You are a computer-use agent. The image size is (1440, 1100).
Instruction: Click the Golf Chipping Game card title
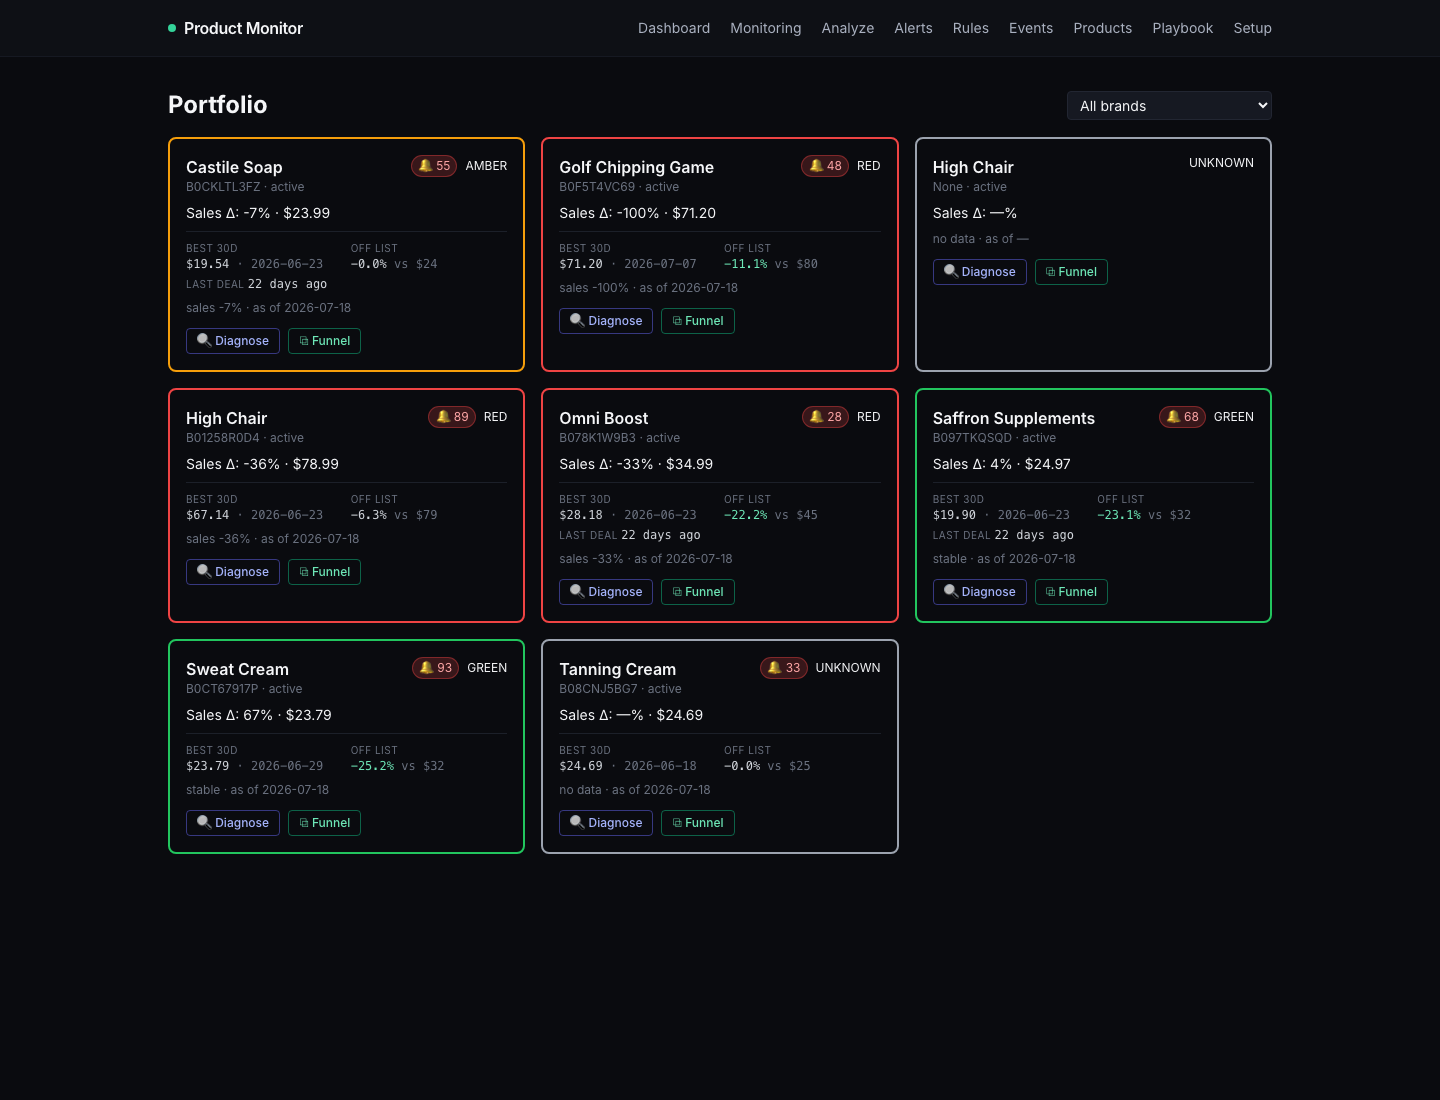click(x=637, y=167)
